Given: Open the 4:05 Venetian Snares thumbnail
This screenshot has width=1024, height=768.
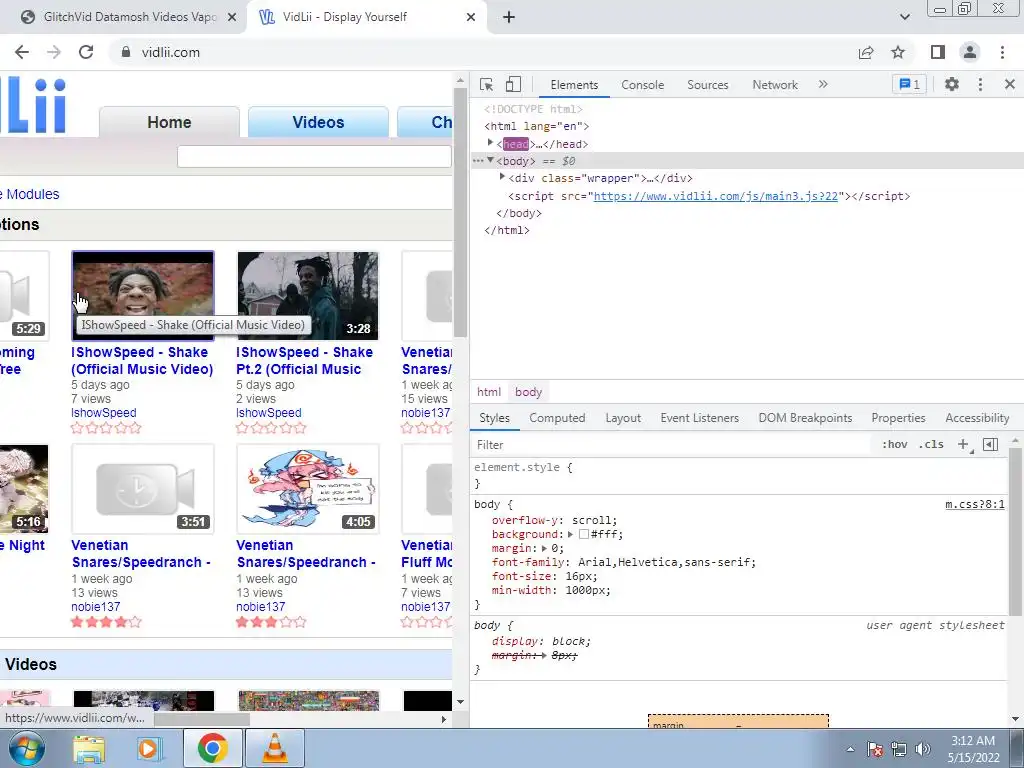Looking at the screenshot, I should [308, 489].
